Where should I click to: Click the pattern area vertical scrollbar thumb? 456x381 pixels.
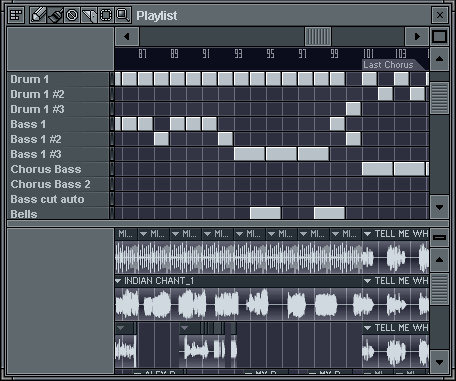pyautogui.click(x=439, y=98)
